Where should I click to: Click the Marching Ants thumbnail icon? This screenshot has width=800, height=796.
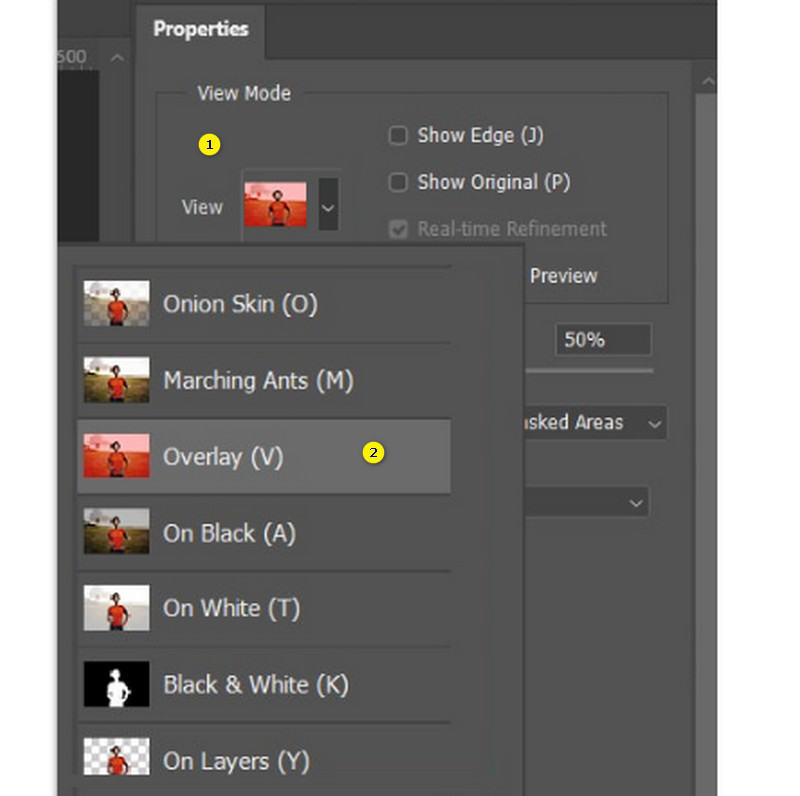click(x=116, y=380)
